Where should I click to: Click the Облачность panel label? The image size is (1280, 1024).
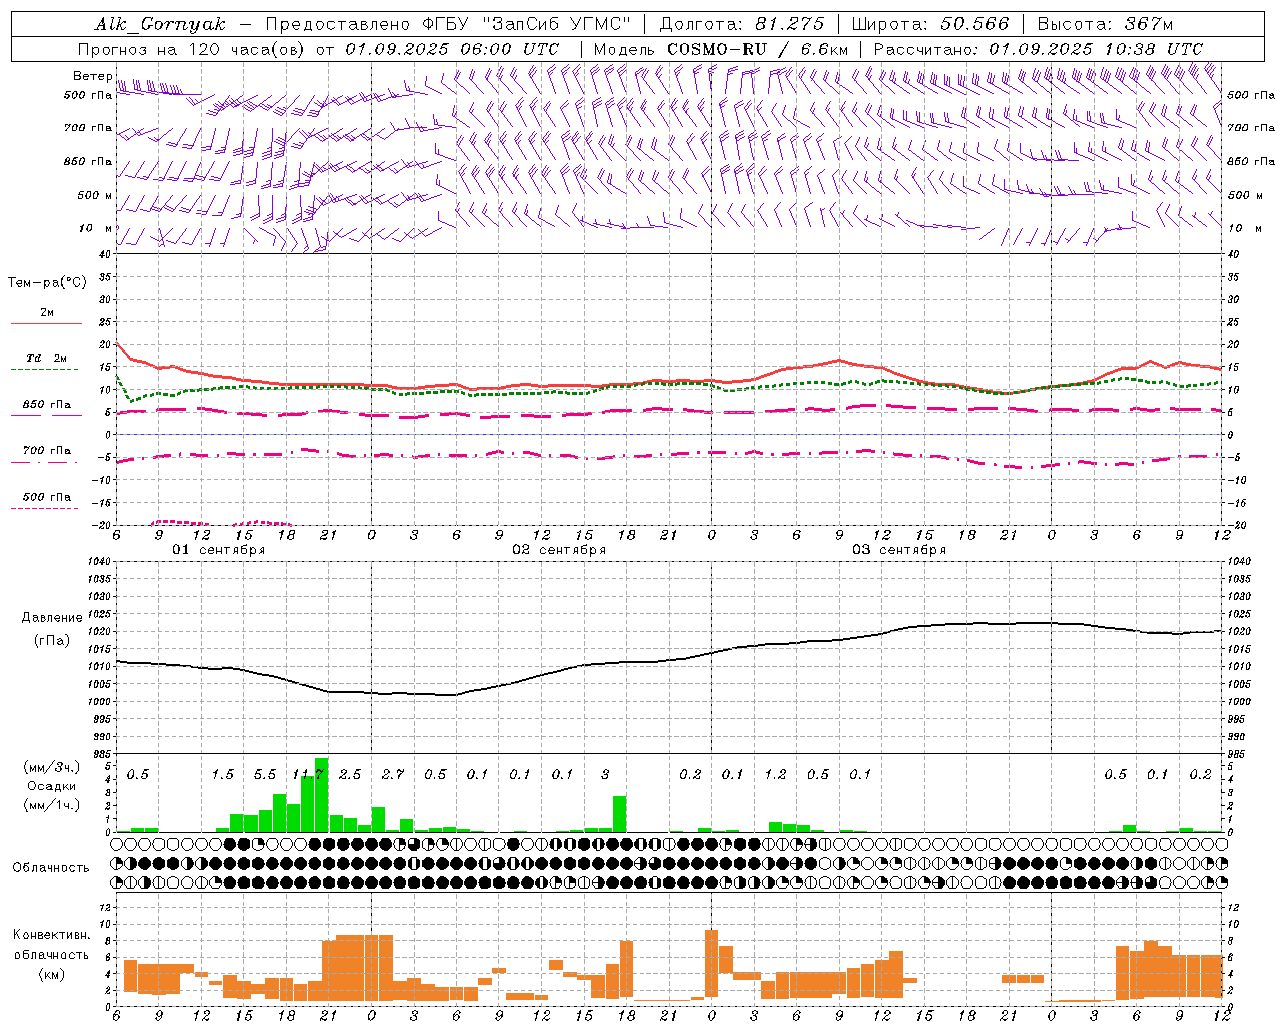(x=51, y=868)
